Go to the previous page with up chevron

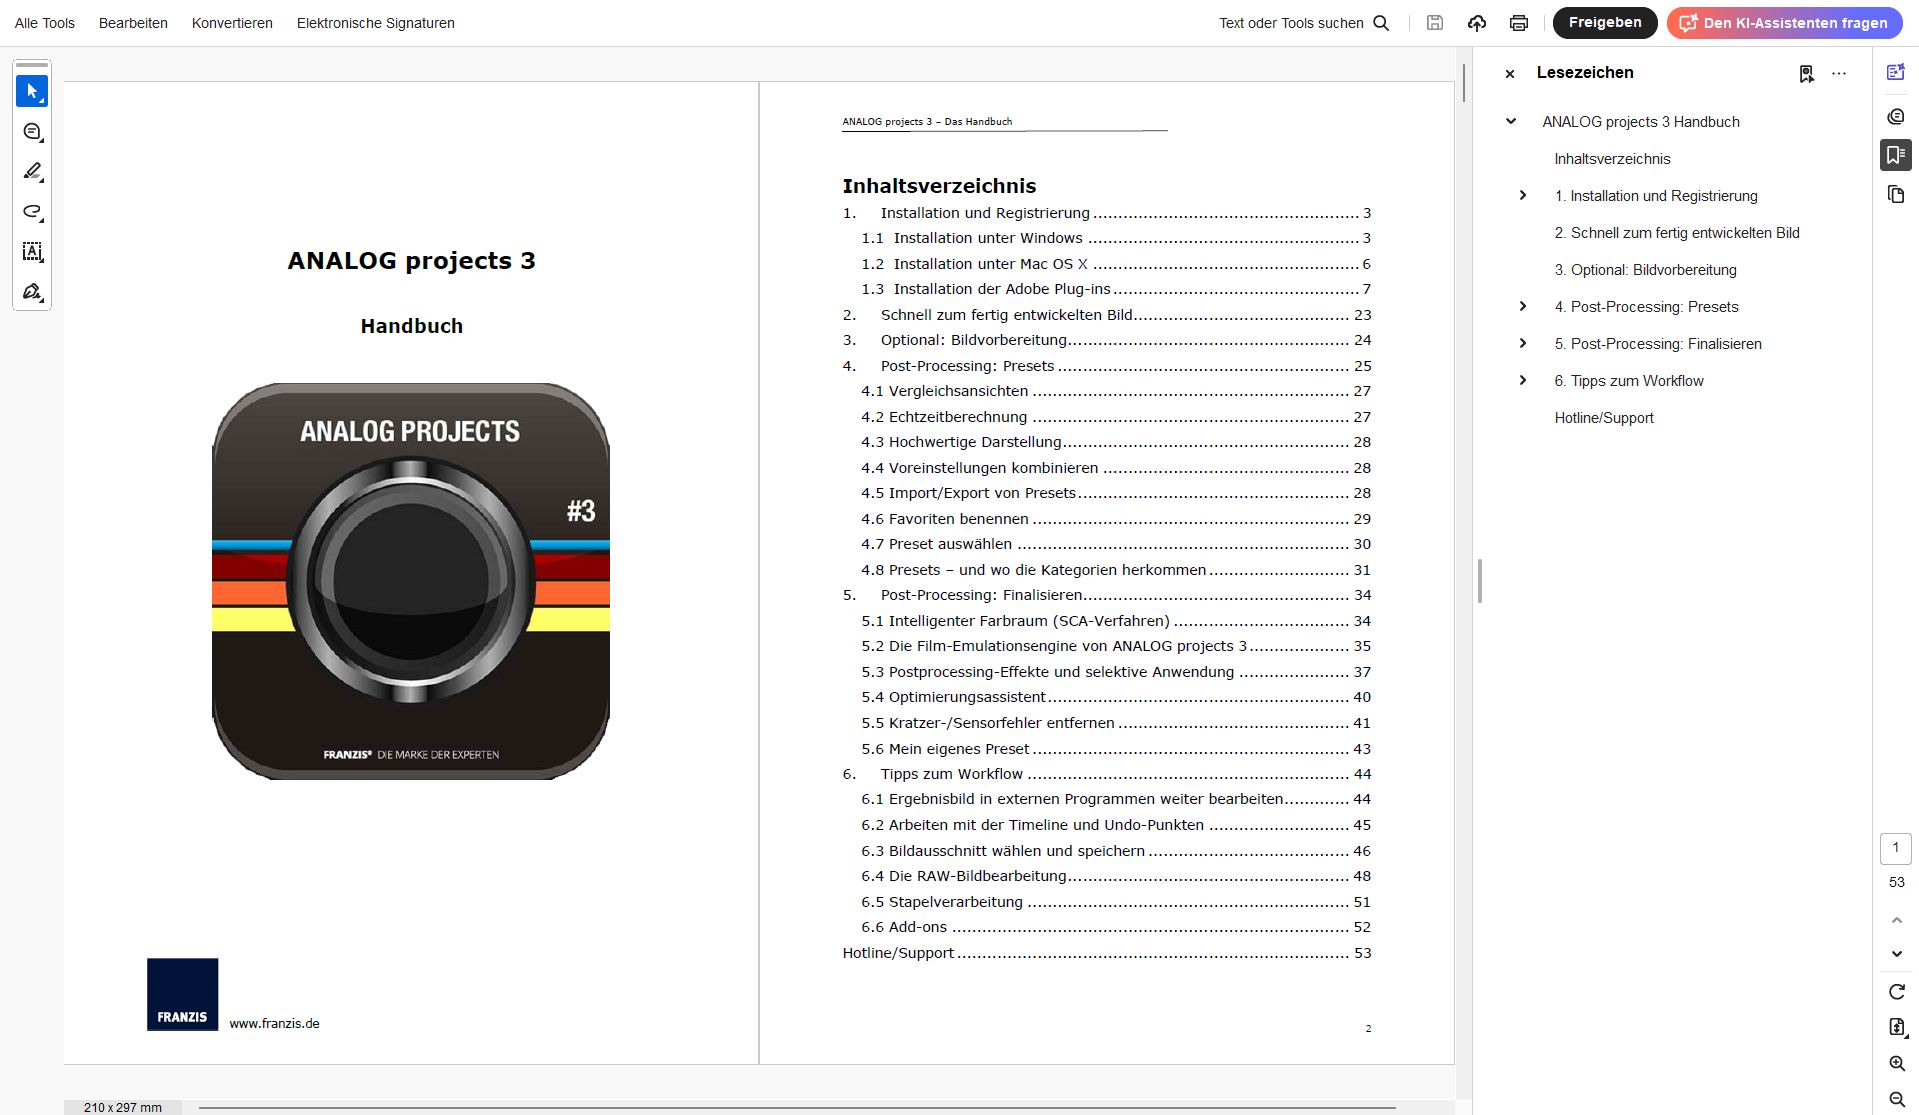(1896, 920)
